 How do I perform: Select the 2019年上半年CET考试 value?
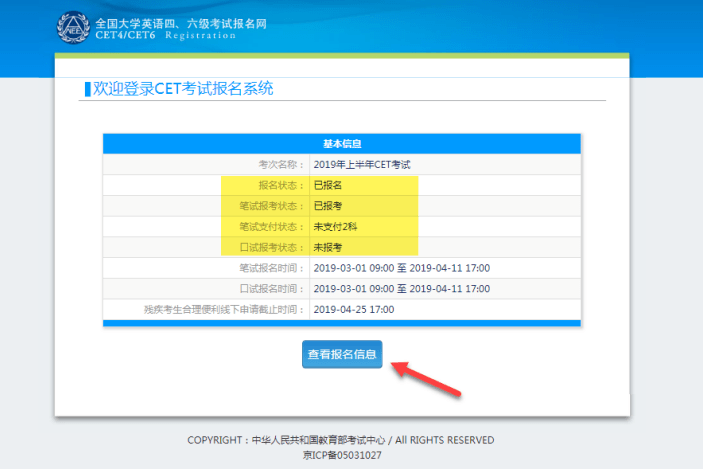coord(362,165)
